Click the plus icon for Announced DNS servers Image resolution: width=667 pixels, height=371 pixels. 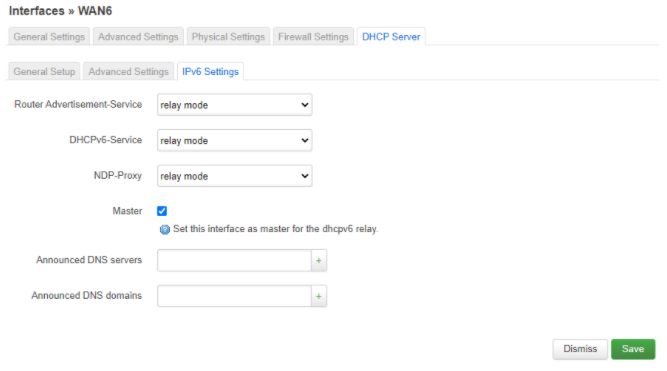(x=319, y=260)
